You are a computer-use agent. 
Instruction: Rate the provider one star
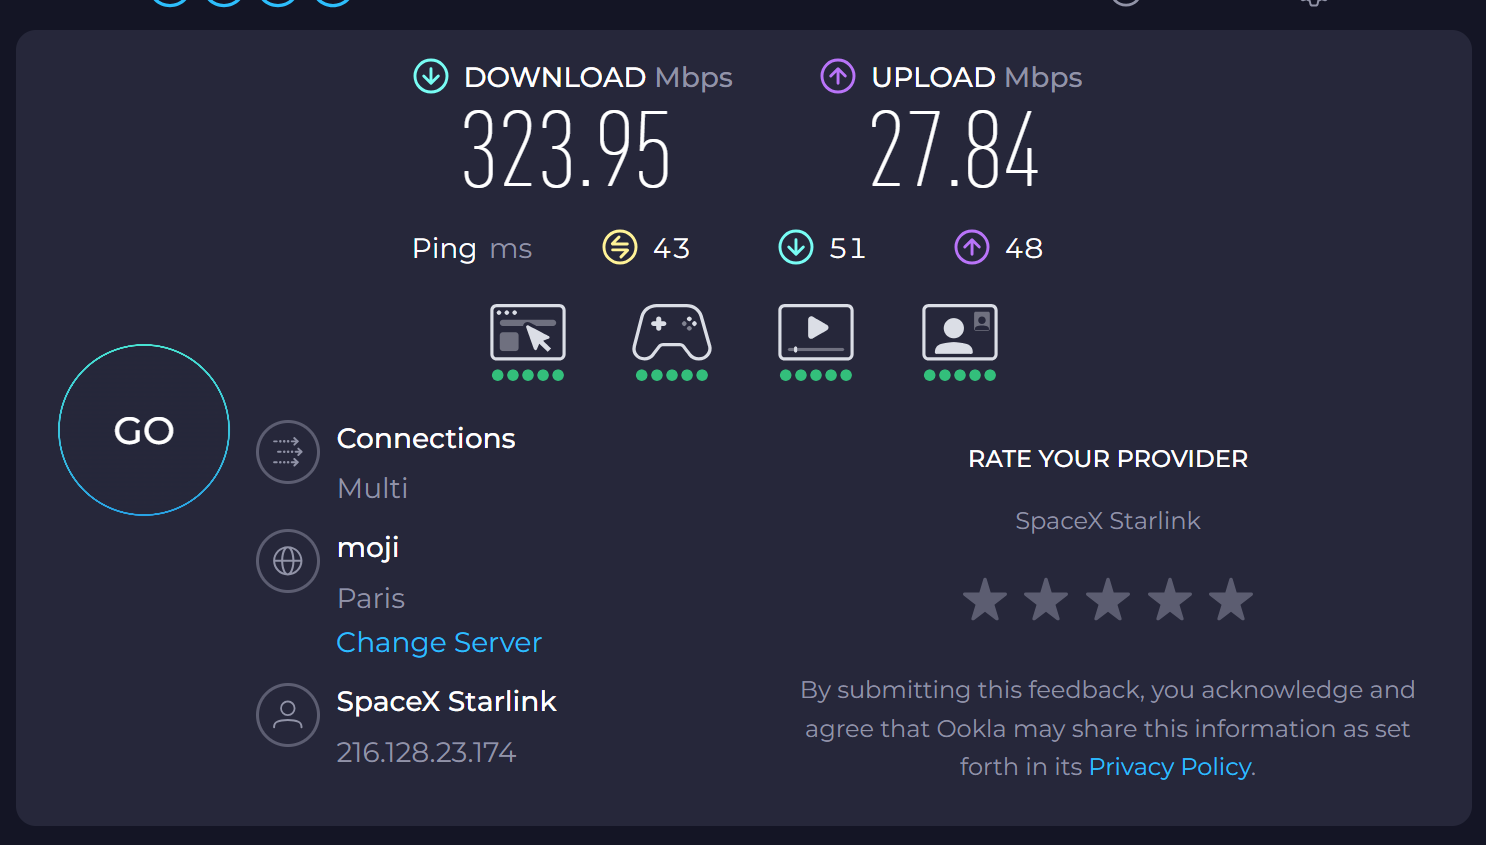[x=985, y=600]
